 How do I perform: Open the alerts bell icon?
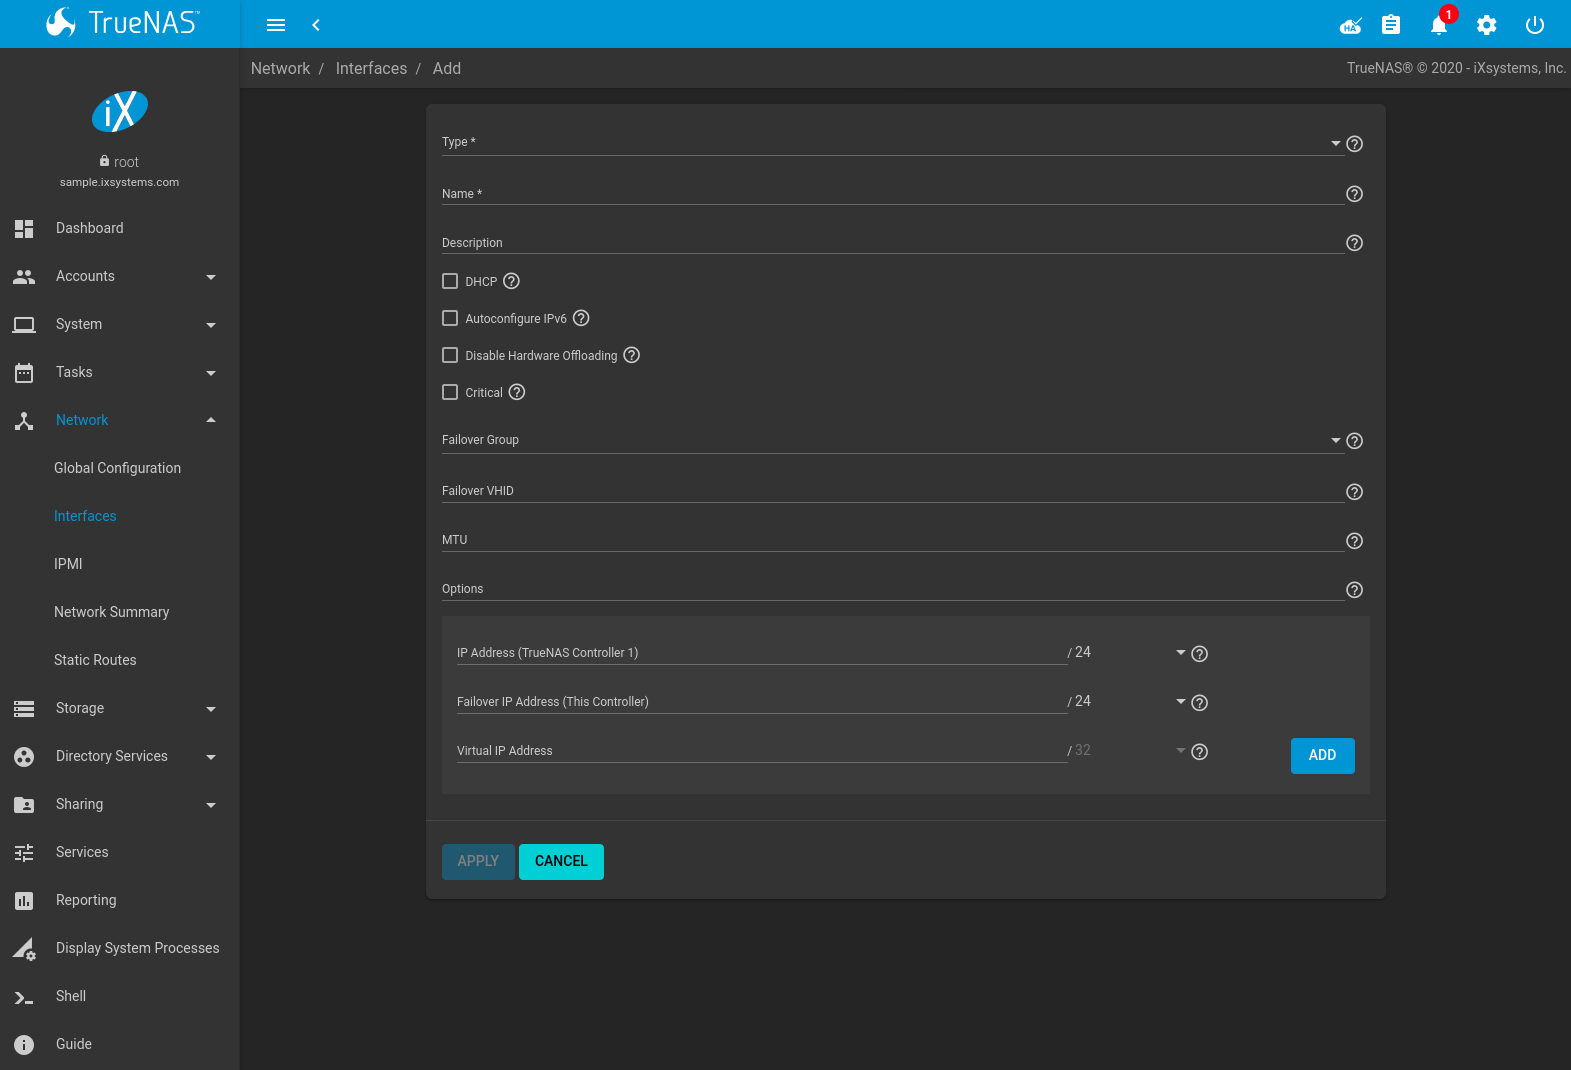1439,25
